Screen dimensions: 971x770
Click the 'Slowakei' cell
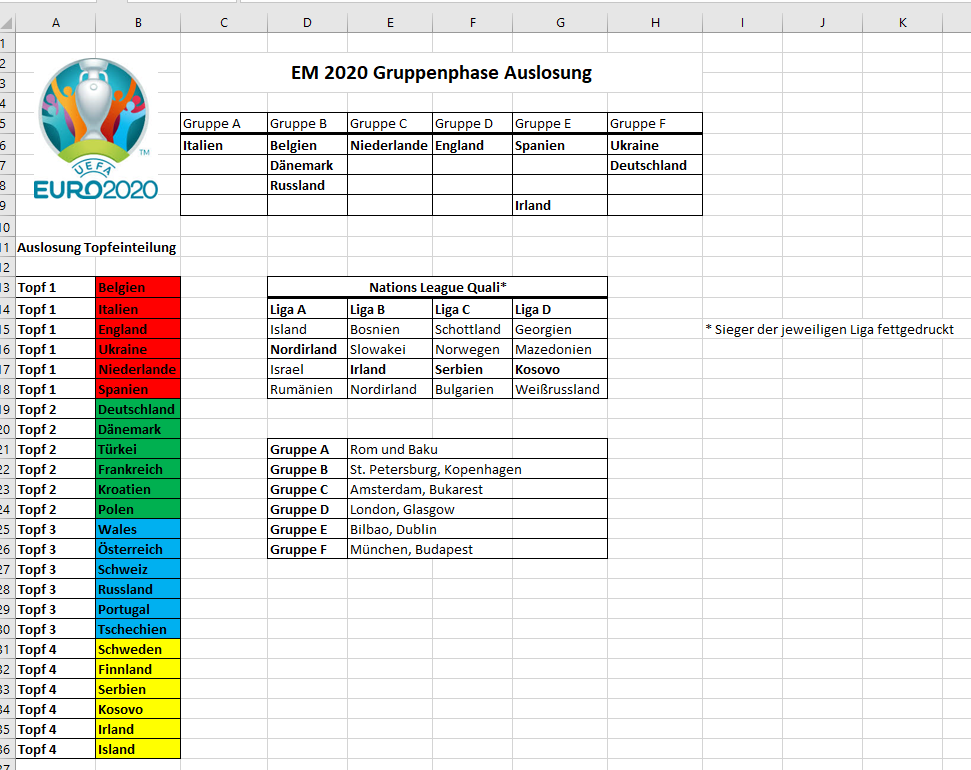pyautogui.click(x=390, y=349)
